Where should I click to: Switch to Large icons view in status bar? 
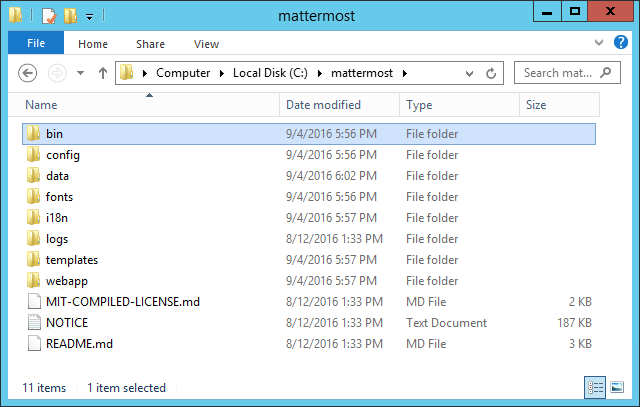[617, 387]
